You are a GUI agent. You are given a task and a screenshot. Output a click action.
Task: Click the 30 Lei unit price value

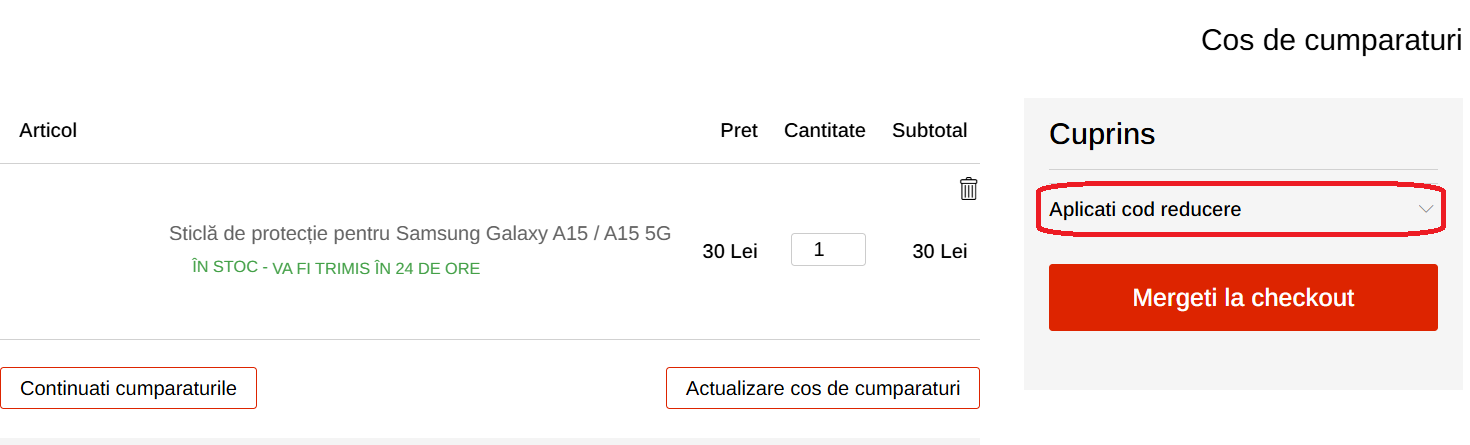(730, 251)
